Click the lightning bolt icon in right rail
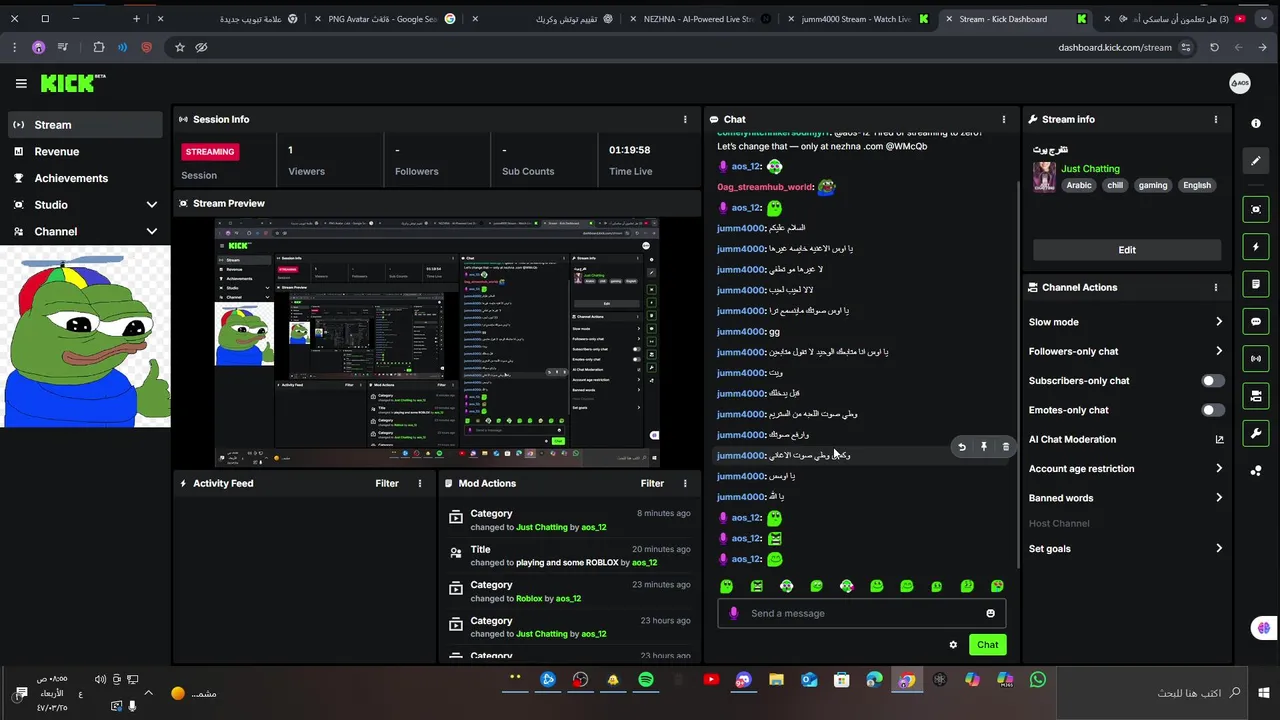The width and height of the screenshot is (1280, 720). pyautogui.click(x=1256, y=247)
